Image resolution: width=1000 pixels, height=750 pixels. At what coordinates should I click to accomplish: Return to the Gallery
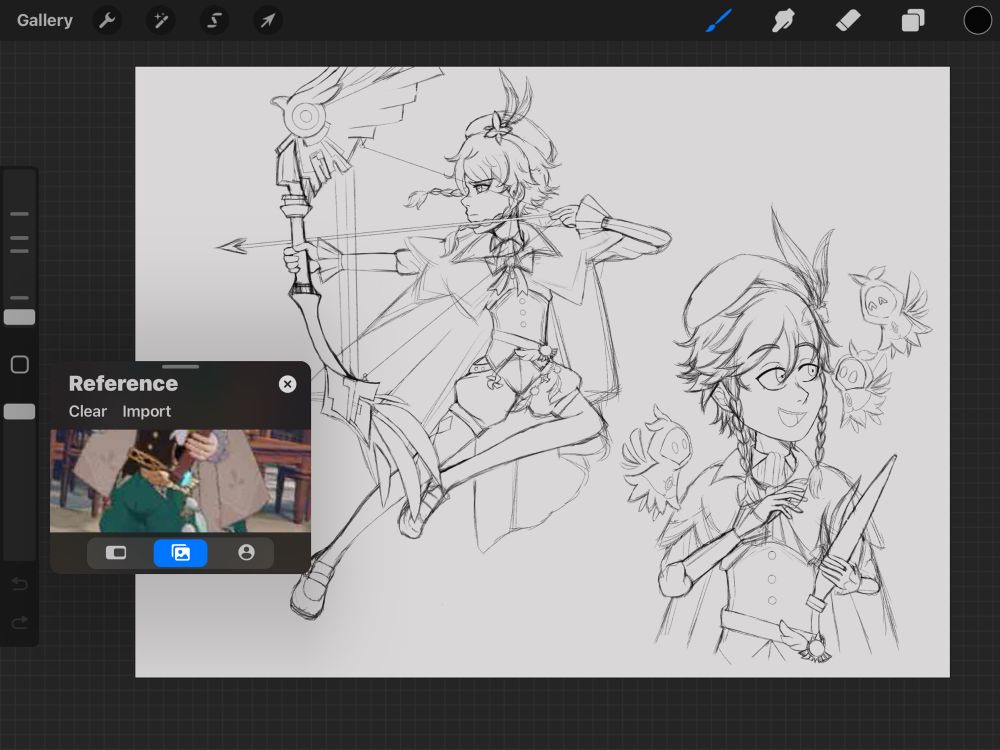click(45, 20)
